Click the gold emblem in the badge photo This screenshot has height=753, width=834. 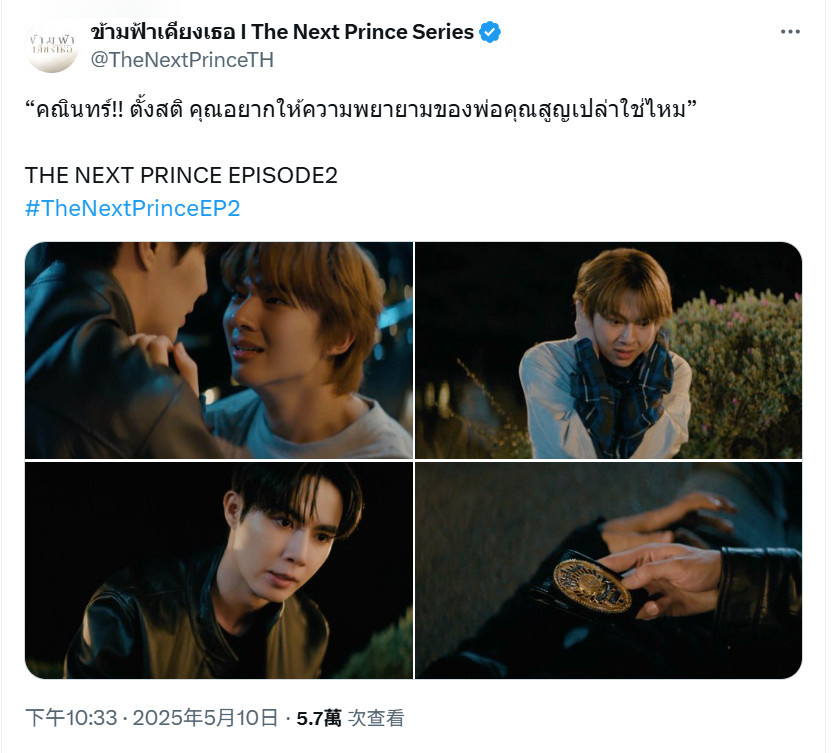592,584
